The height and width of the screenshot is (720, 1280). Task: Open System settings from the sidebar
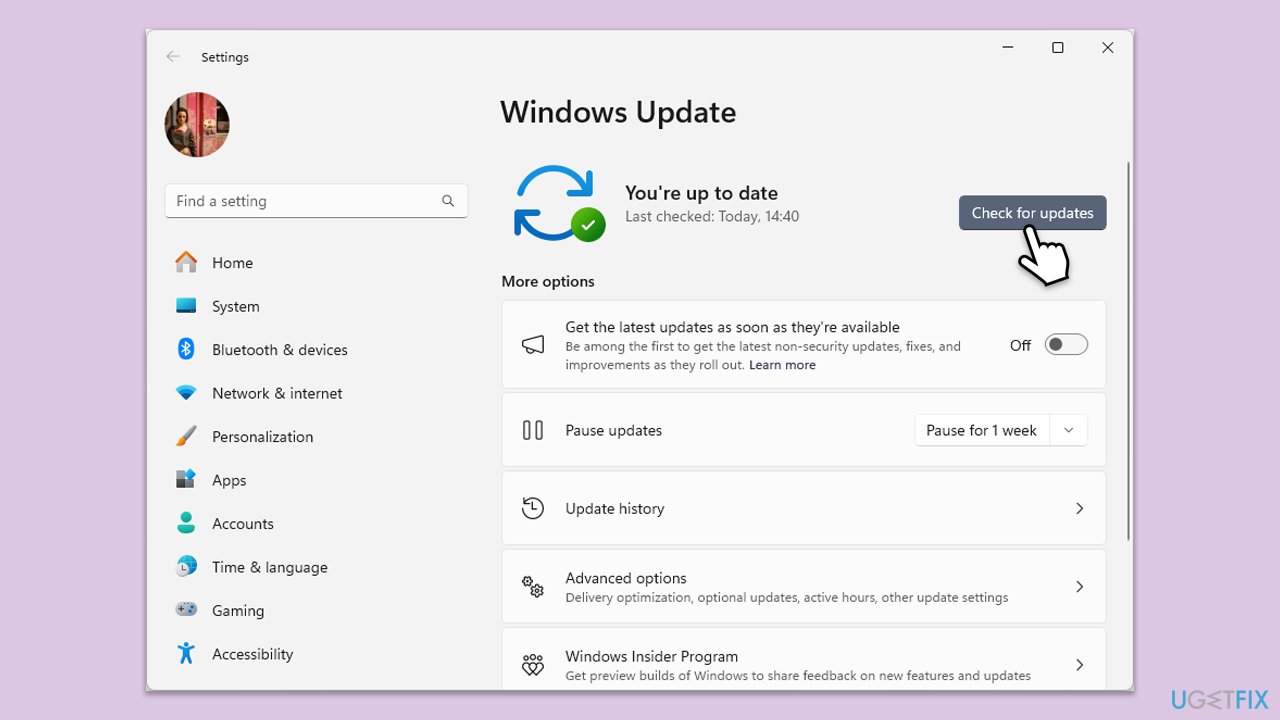click(x=235, y=306)
